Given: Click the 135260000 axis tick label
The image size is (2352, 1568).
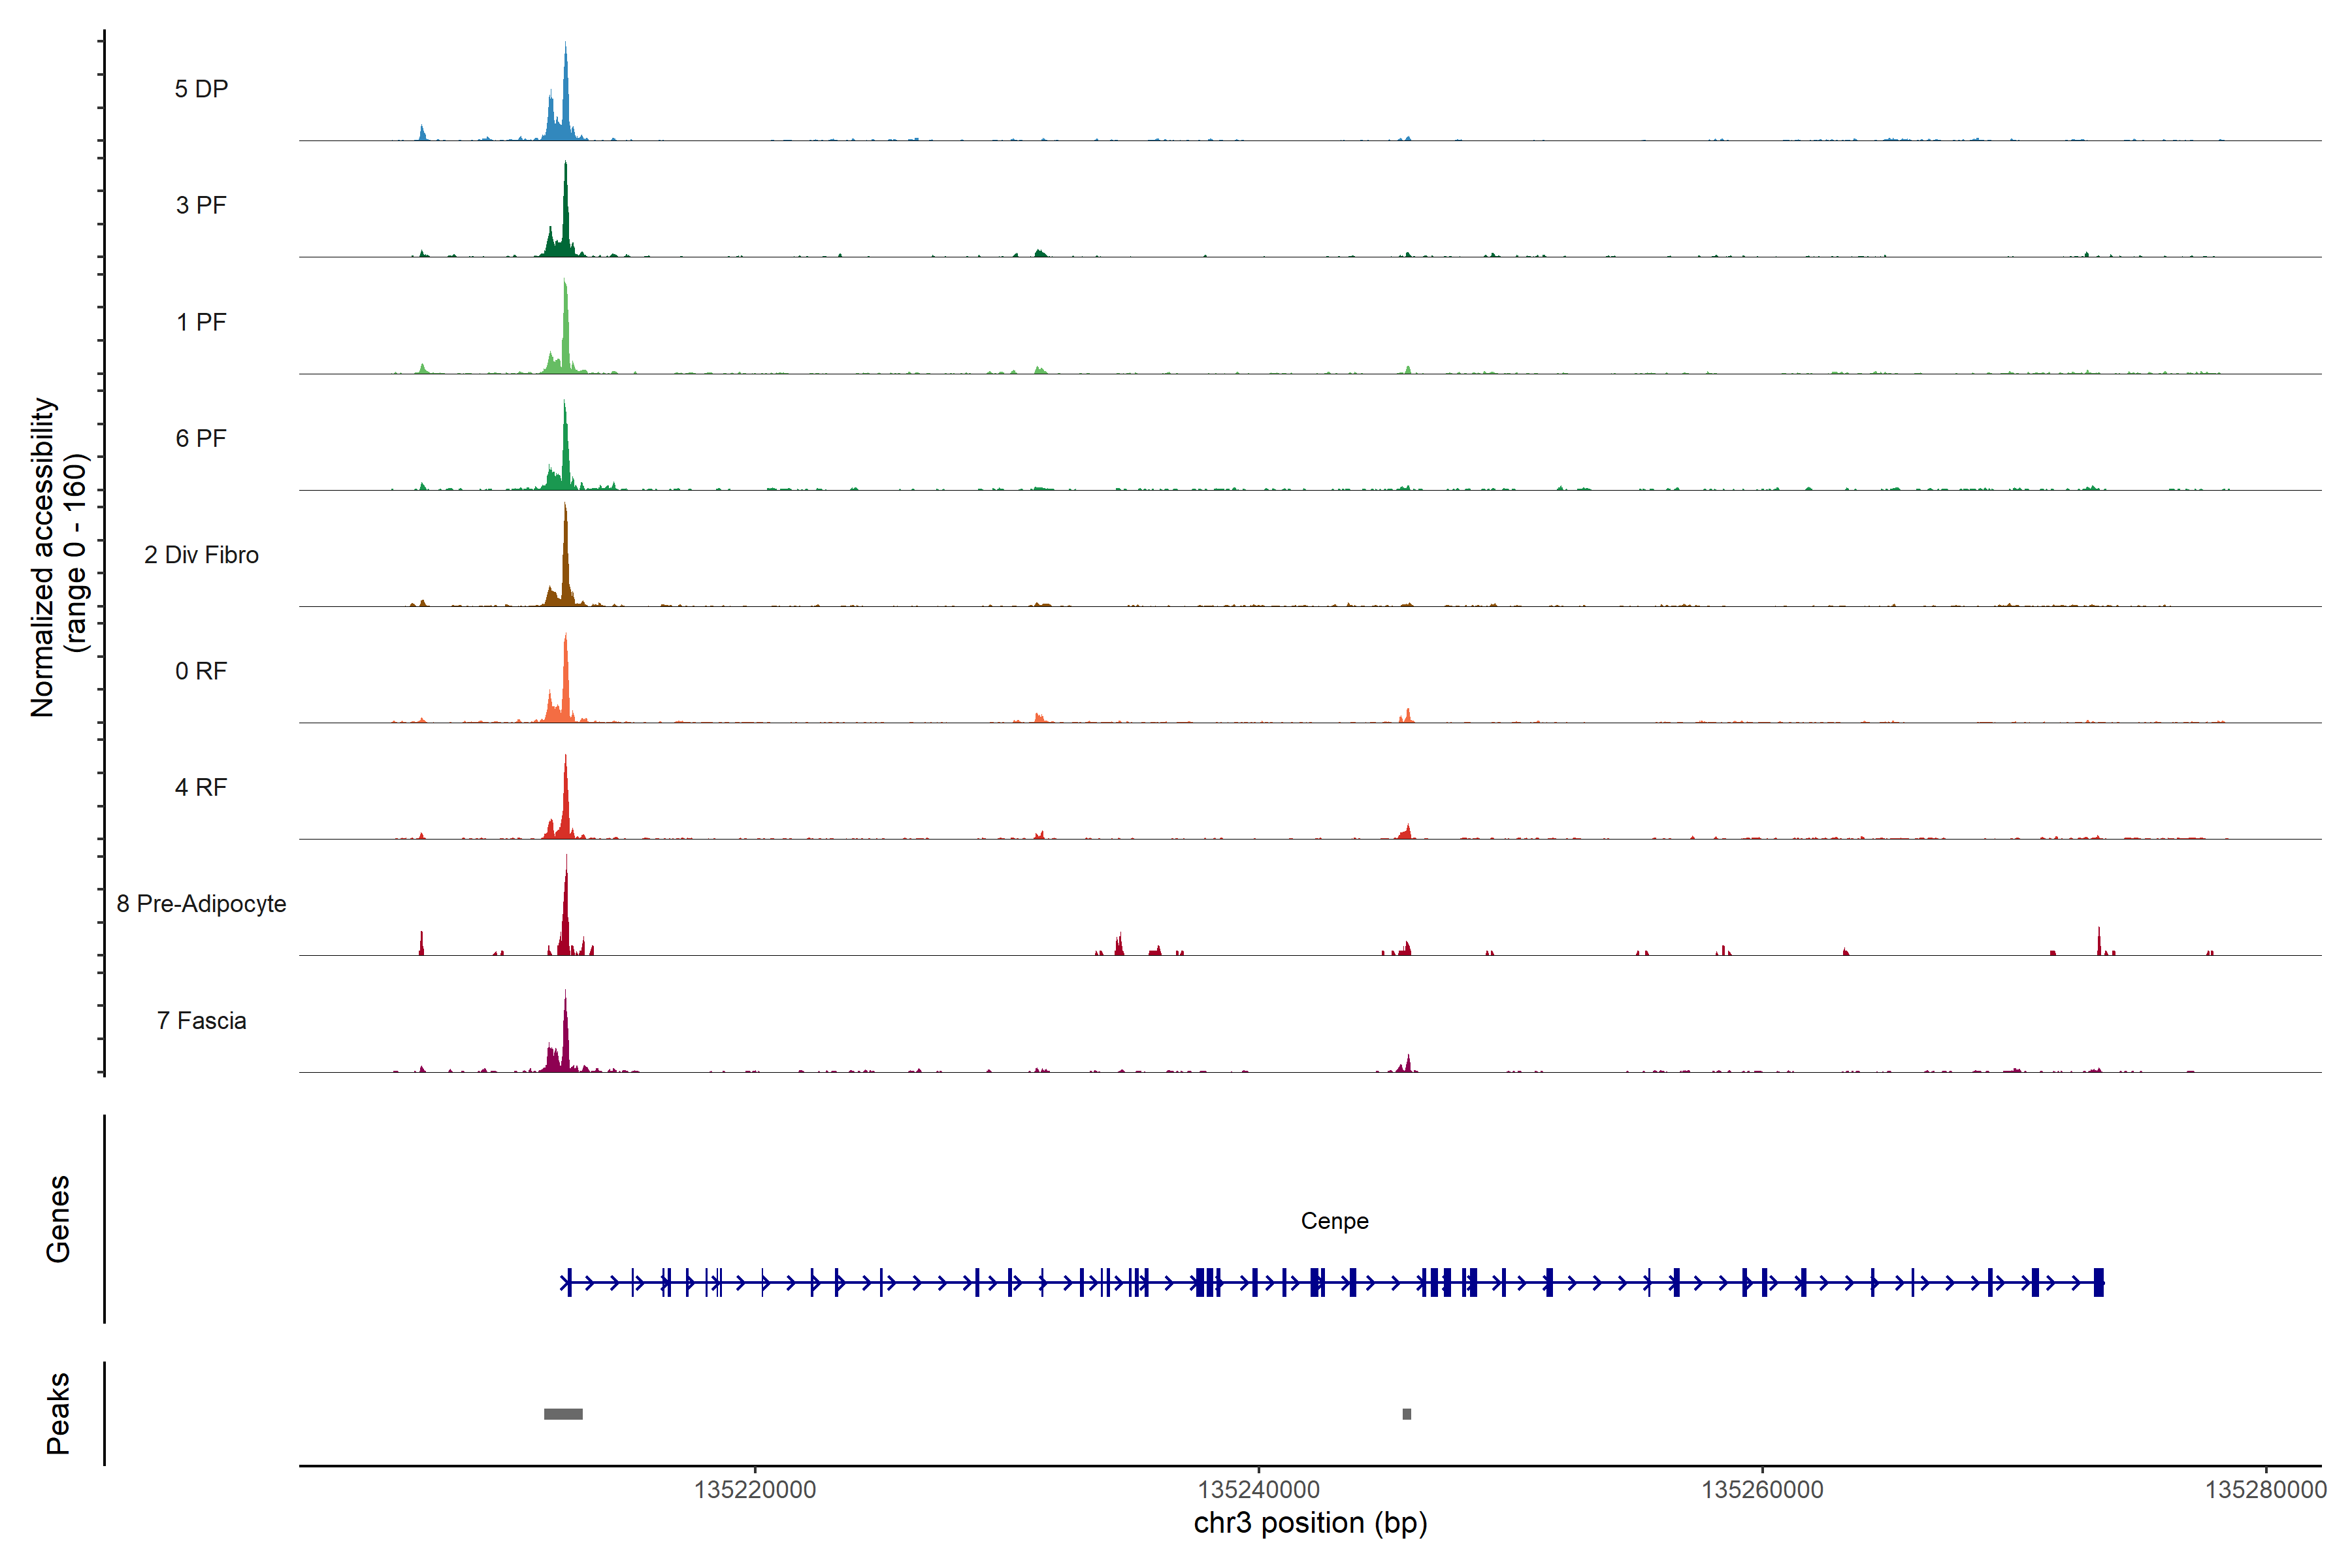Looking at the screenshot, I should [x=1762, y=1490].
